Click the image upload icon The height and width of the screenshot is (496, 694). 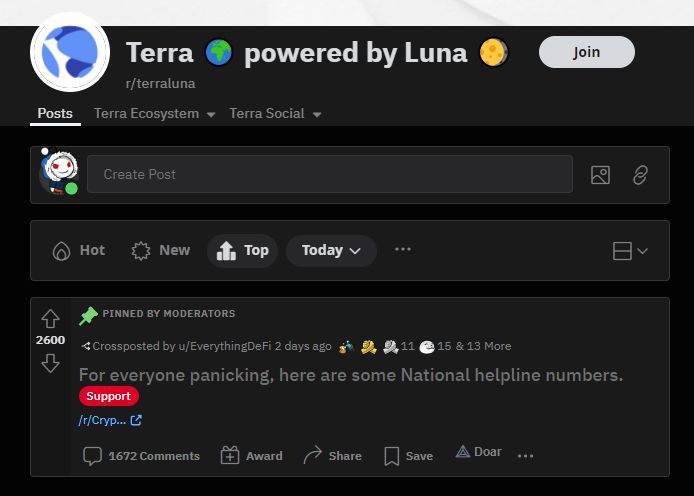pos(600,175)
